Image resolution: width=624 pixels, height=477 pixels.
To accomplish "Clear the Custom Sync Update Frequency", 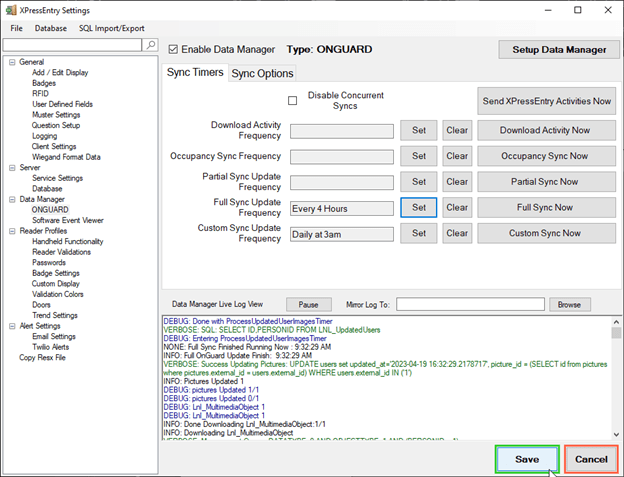I will point(457,234).
